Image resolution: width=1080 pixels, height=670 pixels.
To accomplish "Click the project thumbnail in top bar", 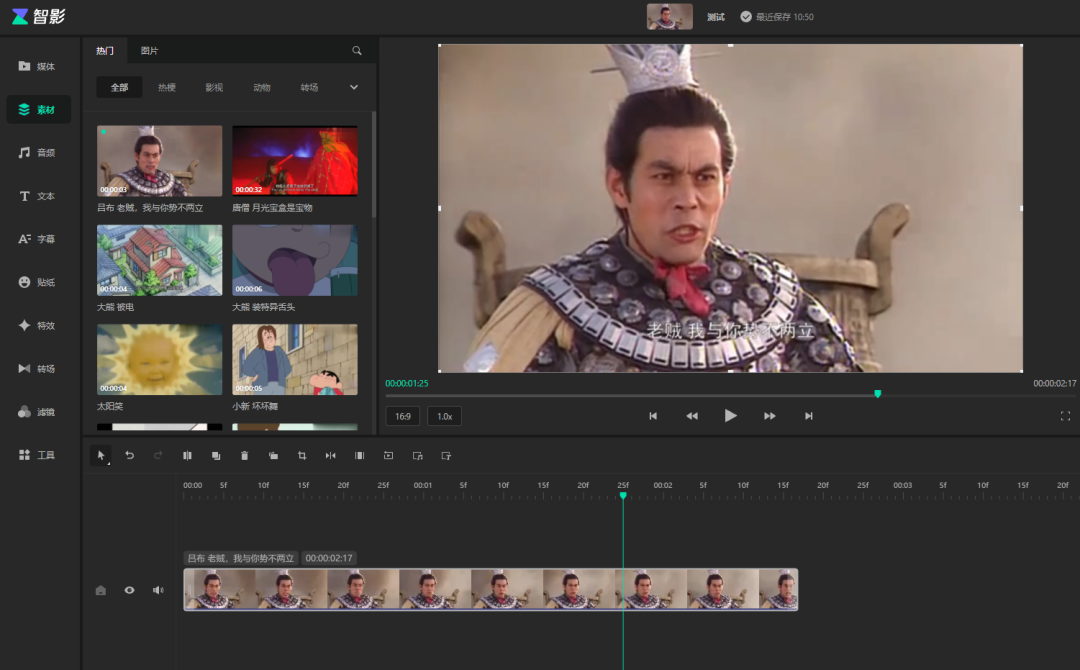I will point(669,17).
